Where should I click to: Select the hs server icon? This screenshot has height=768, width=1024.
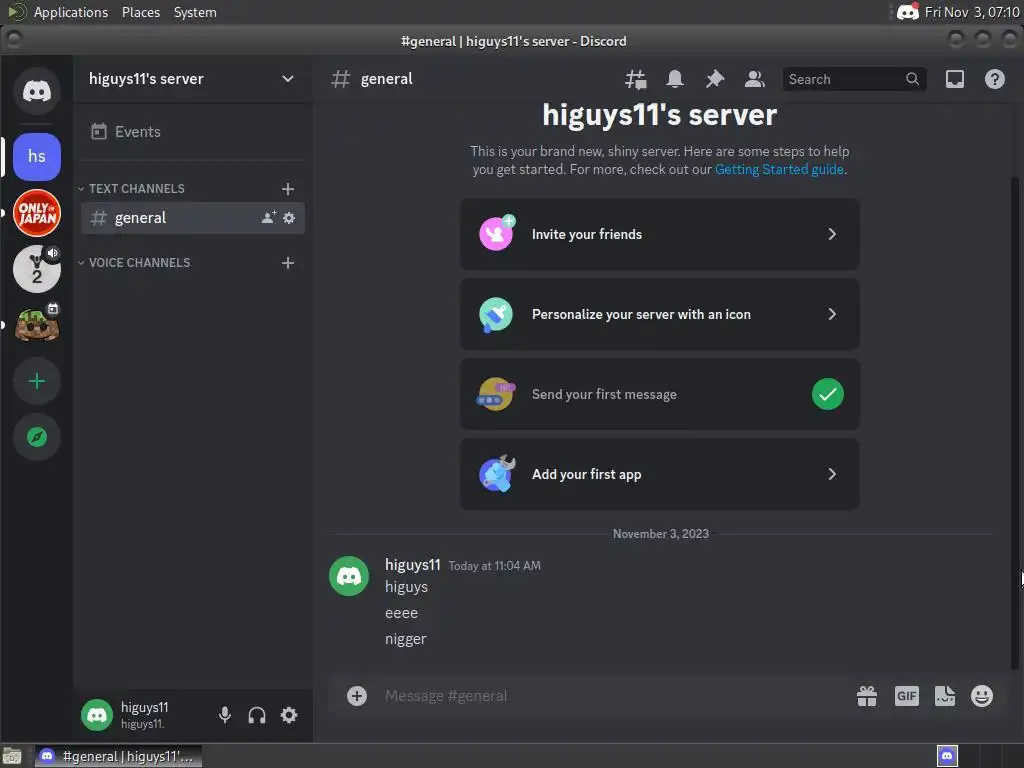(37, 157)
